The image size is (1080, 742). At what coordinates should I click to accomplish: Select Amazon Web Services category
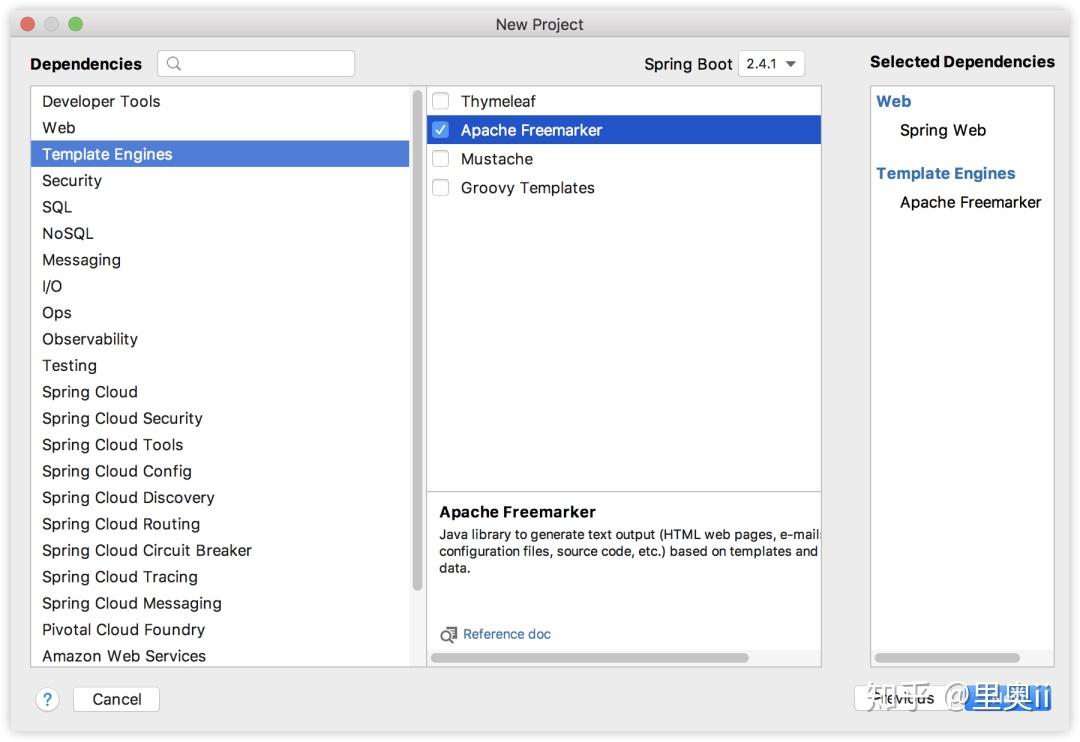(x=124, y=656)
